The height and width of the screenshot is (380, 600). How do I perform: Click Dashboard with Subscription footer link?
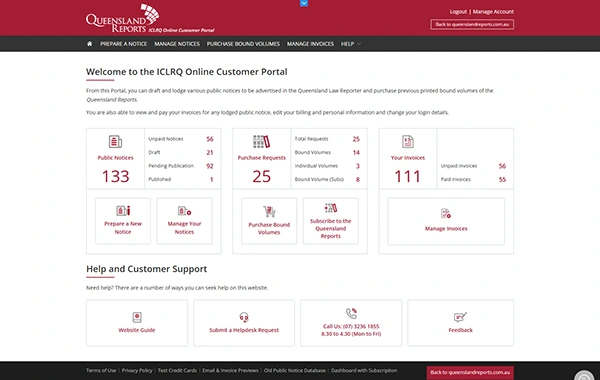point(364,370)
